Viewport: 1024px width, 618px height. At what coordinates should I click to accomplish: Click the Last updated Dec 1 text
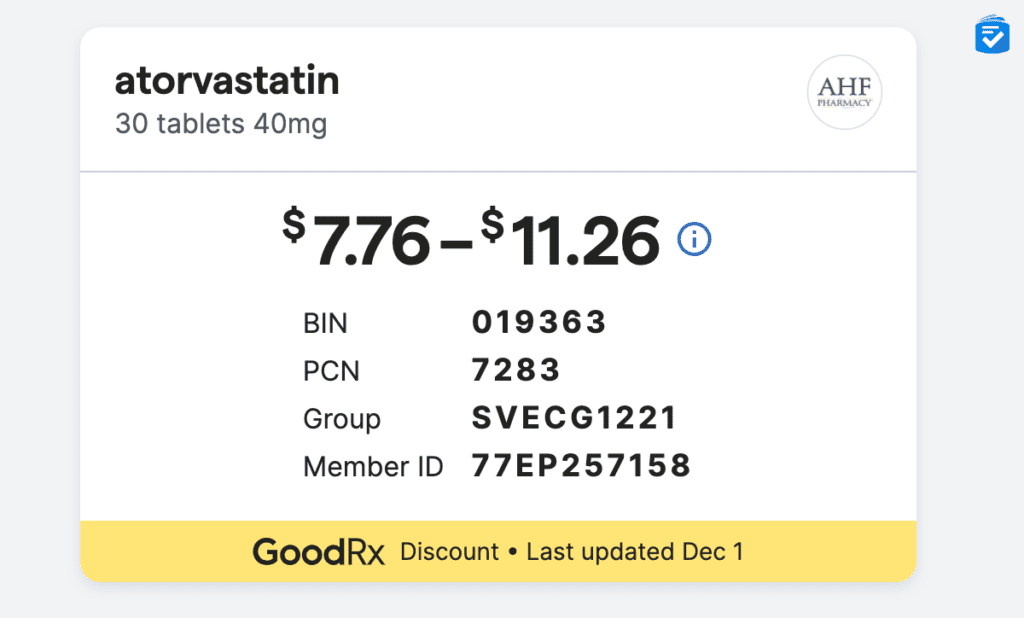(635, 552)
